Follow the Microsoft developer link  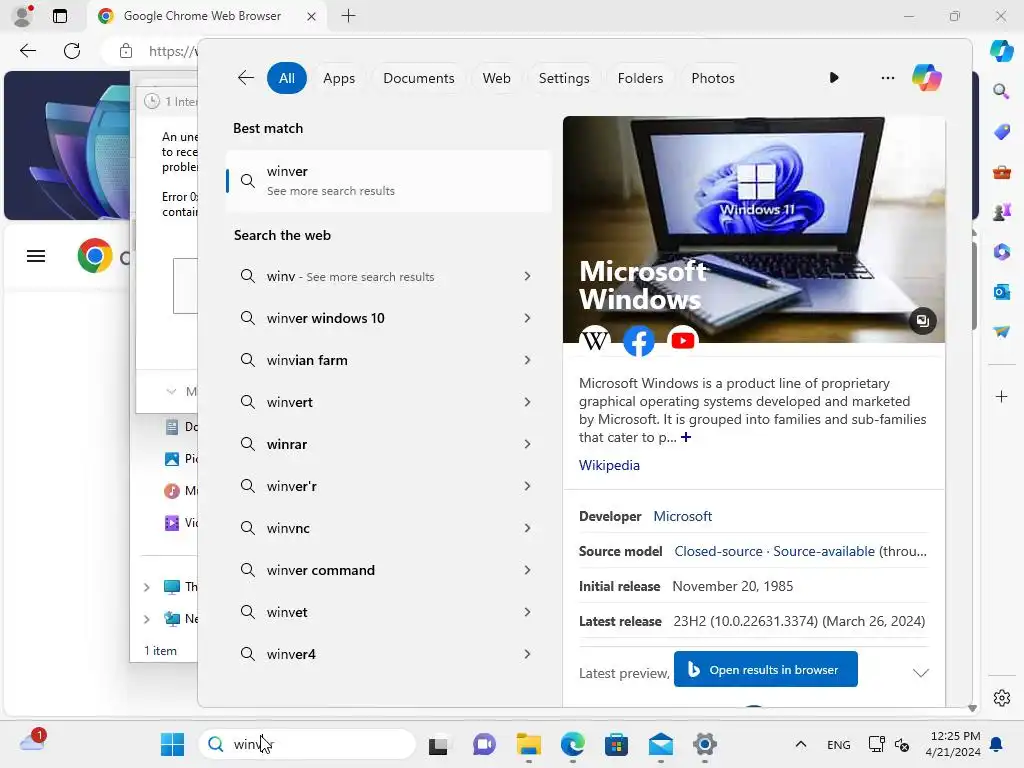pos(682,516)
